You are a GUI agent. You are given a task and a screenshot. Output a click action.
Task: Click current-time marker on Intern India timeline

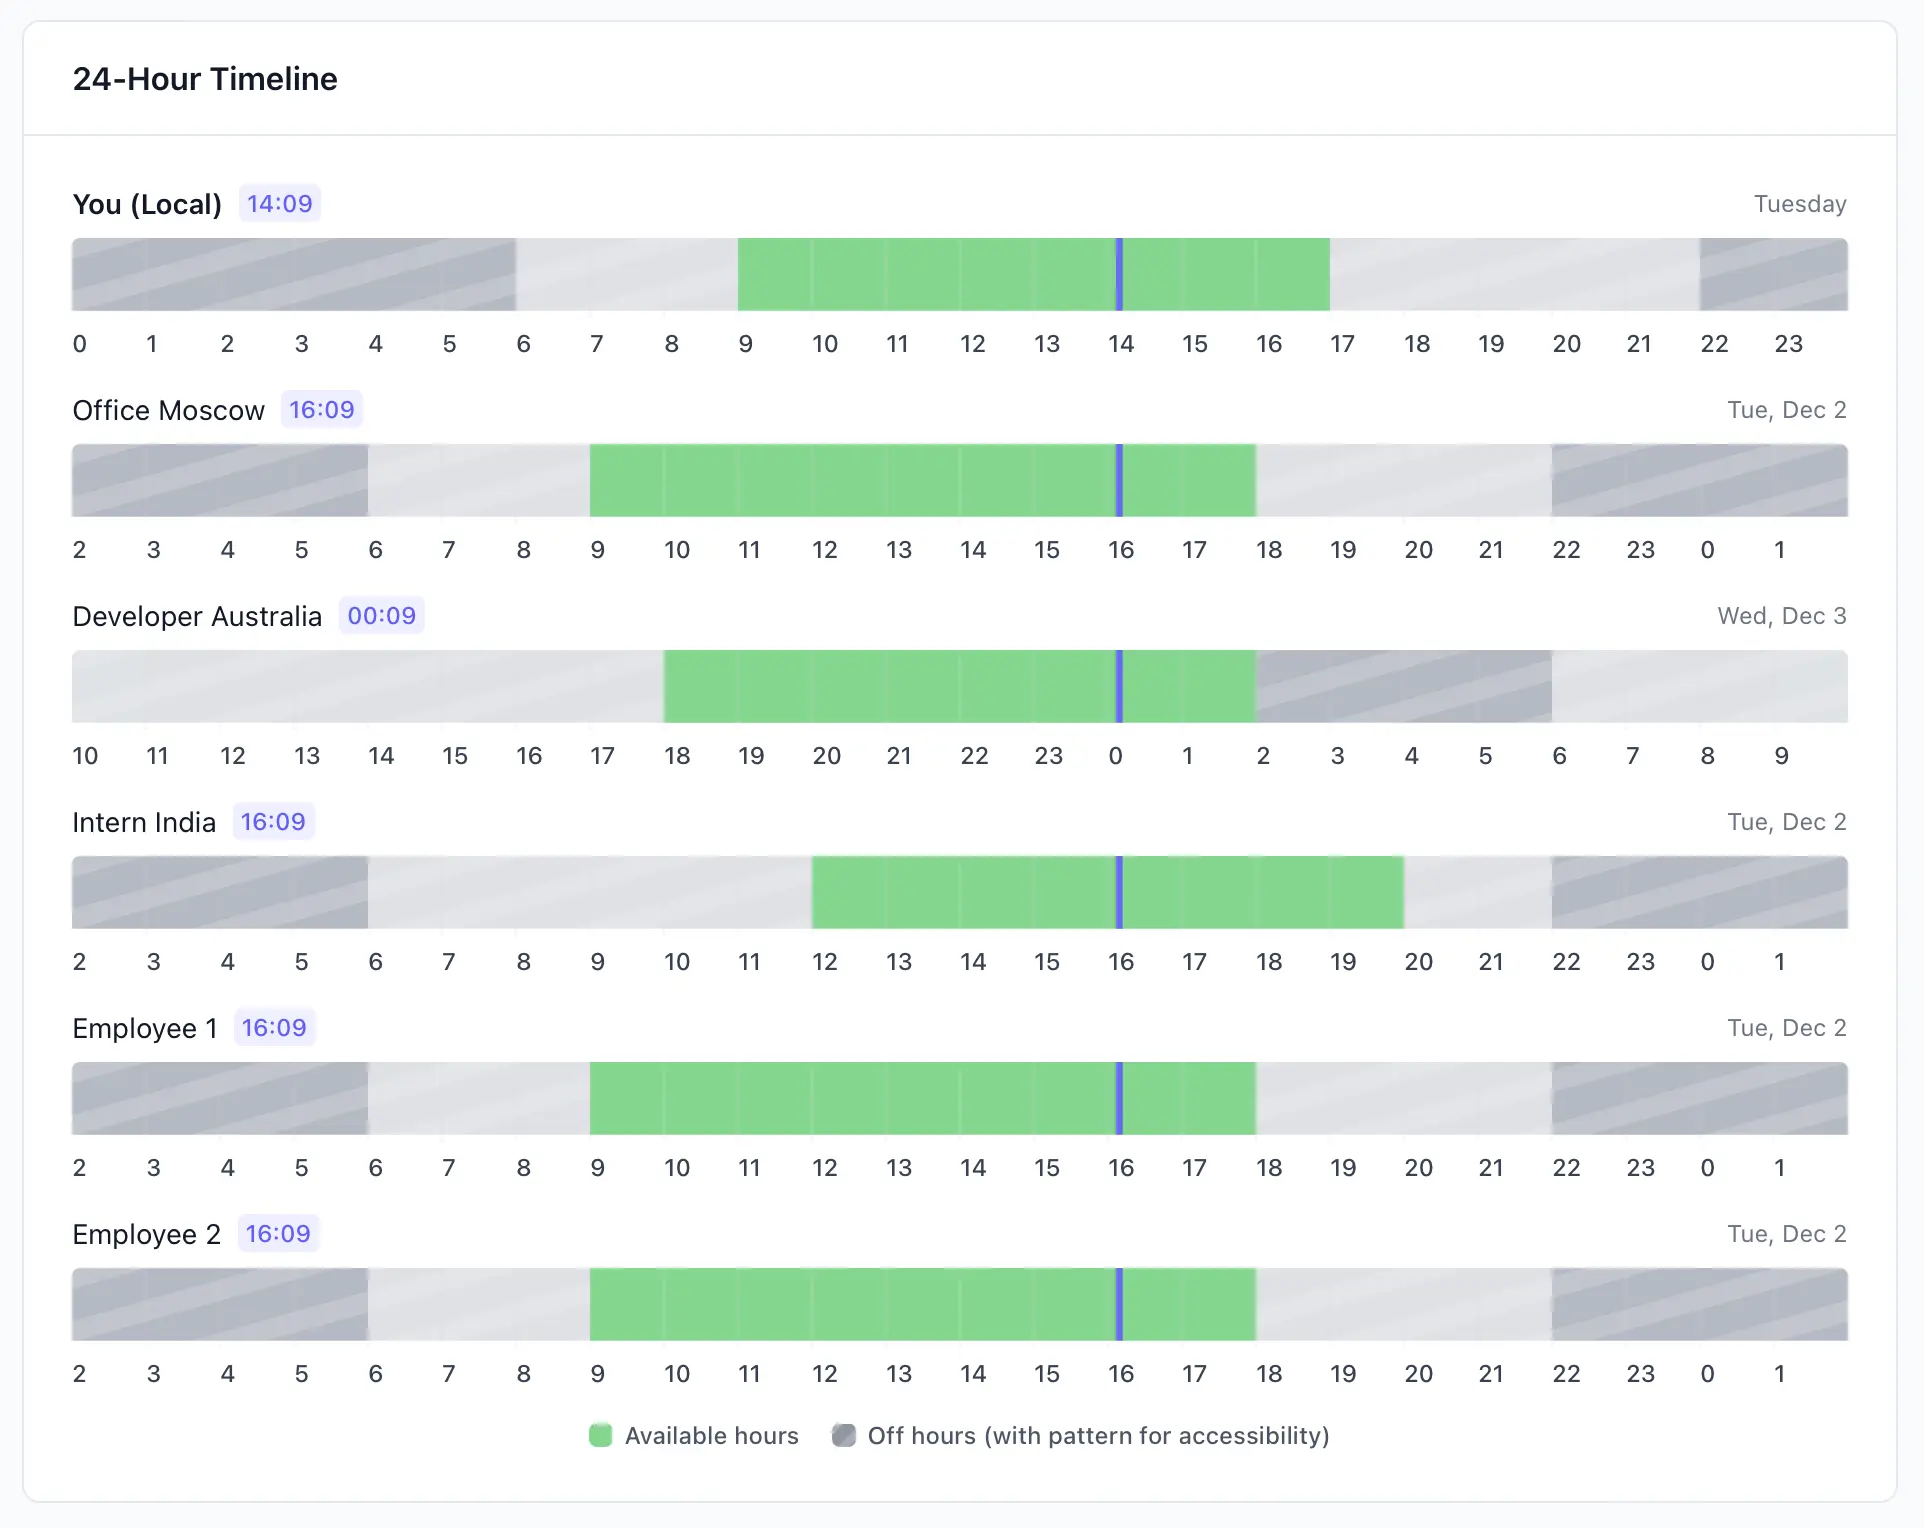click(x=1119, y=892)
